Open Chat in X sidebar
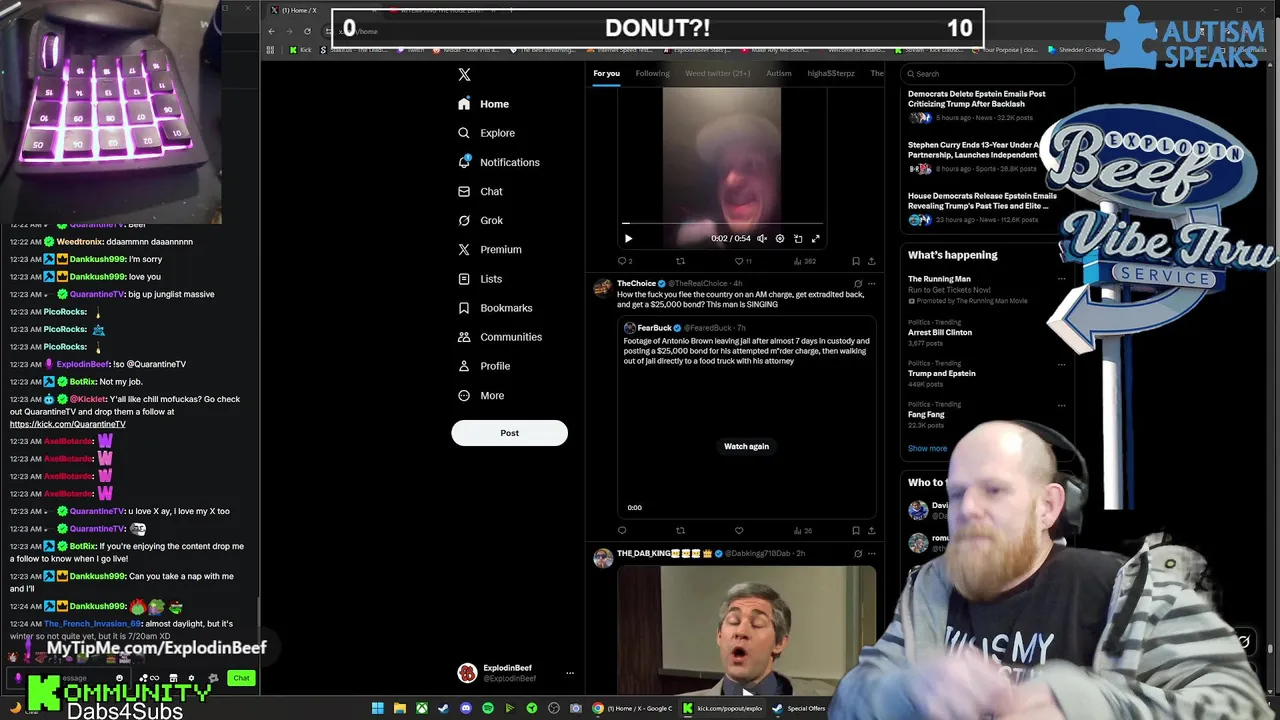1280x720 pixels. click(480, 191)
